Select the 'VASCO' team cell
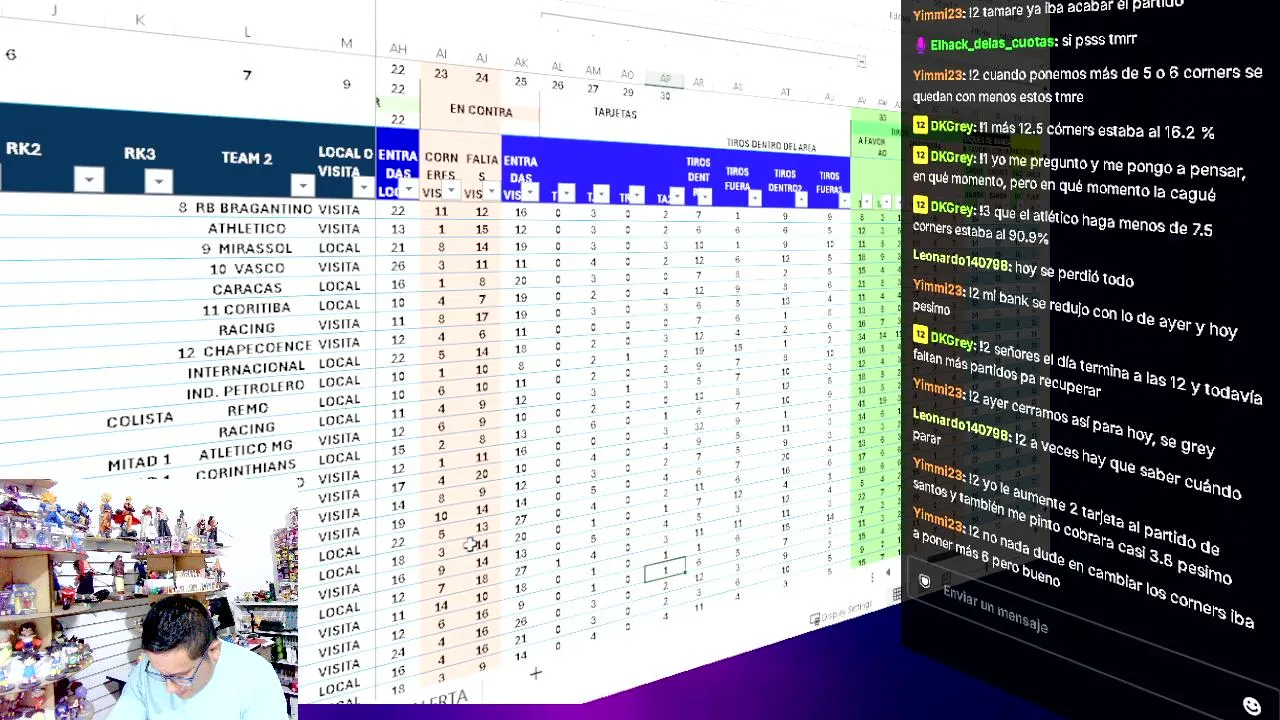 tap(261, 268)
